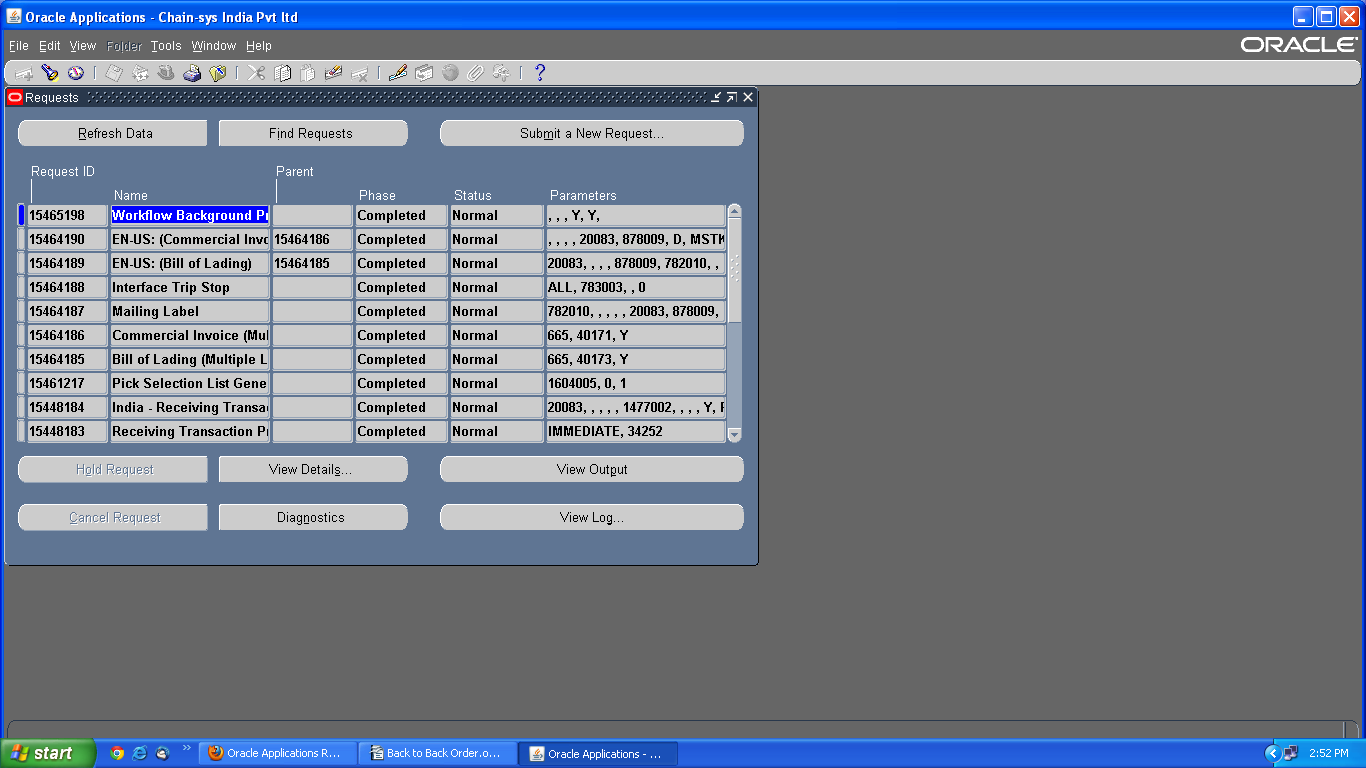
Task: Click the Attachments paperclip toolbar icon
Action: pos(476,73)
